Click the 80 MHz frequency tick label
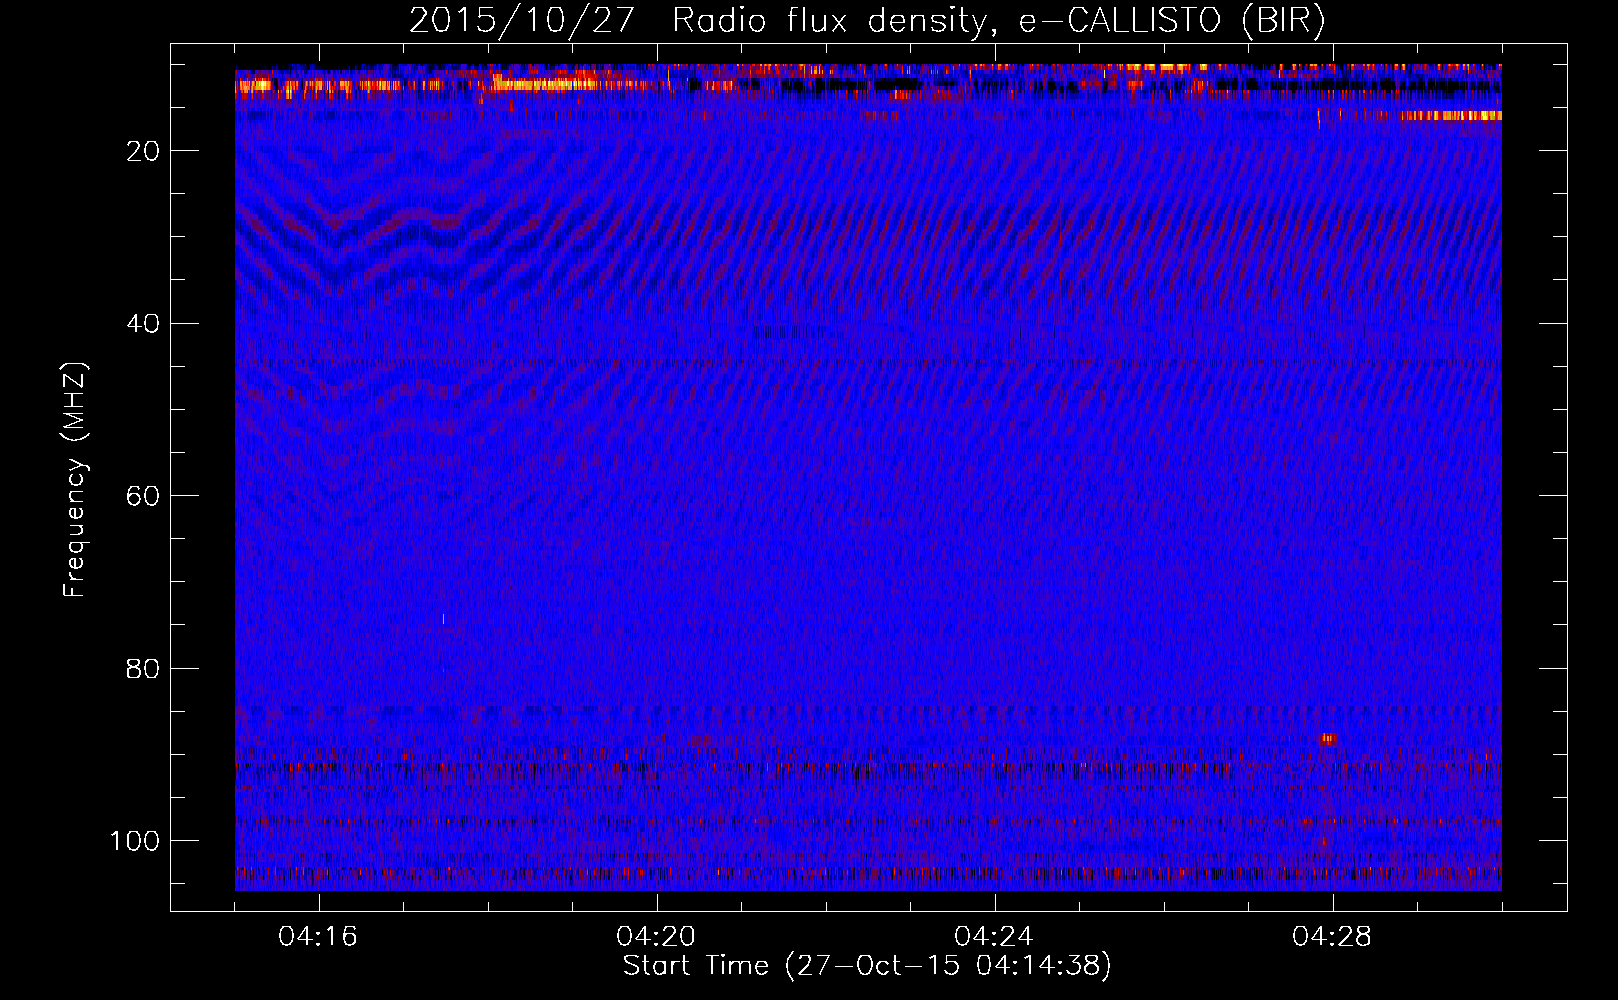1618x1000 pixels. 144,668
